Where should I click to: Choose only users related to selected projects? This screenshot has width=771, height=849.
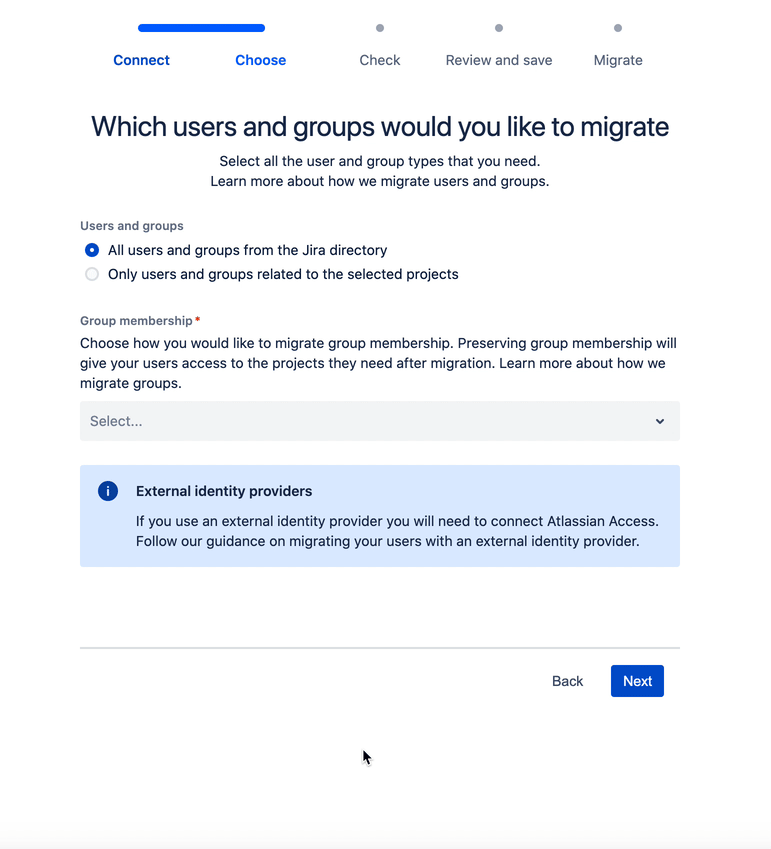click(92, 274)
